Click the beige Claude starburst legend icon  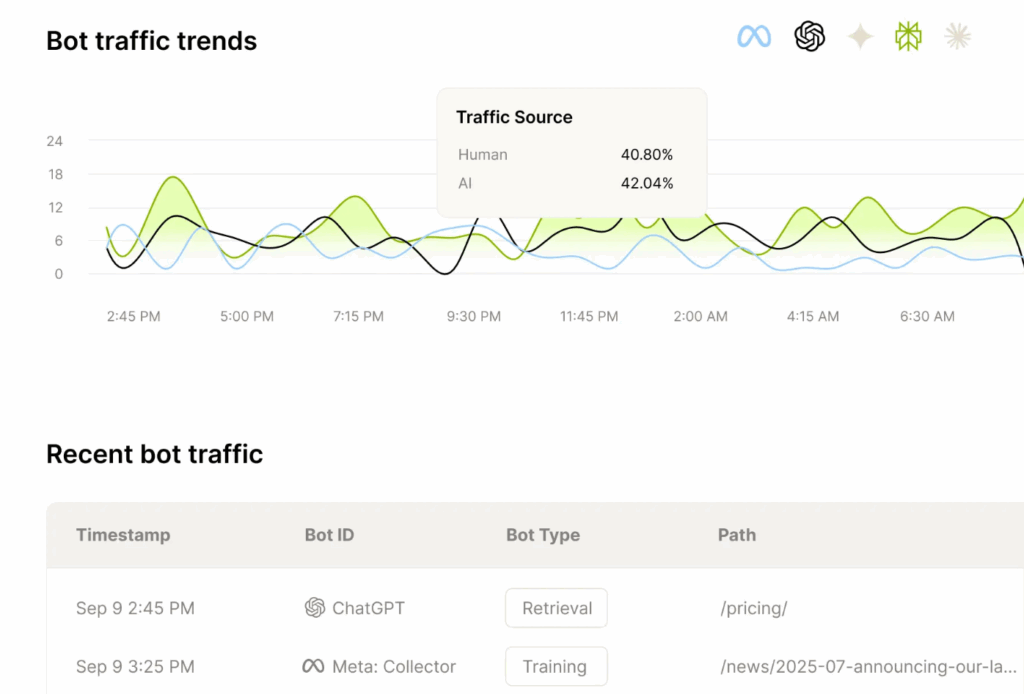pos(957,36)
